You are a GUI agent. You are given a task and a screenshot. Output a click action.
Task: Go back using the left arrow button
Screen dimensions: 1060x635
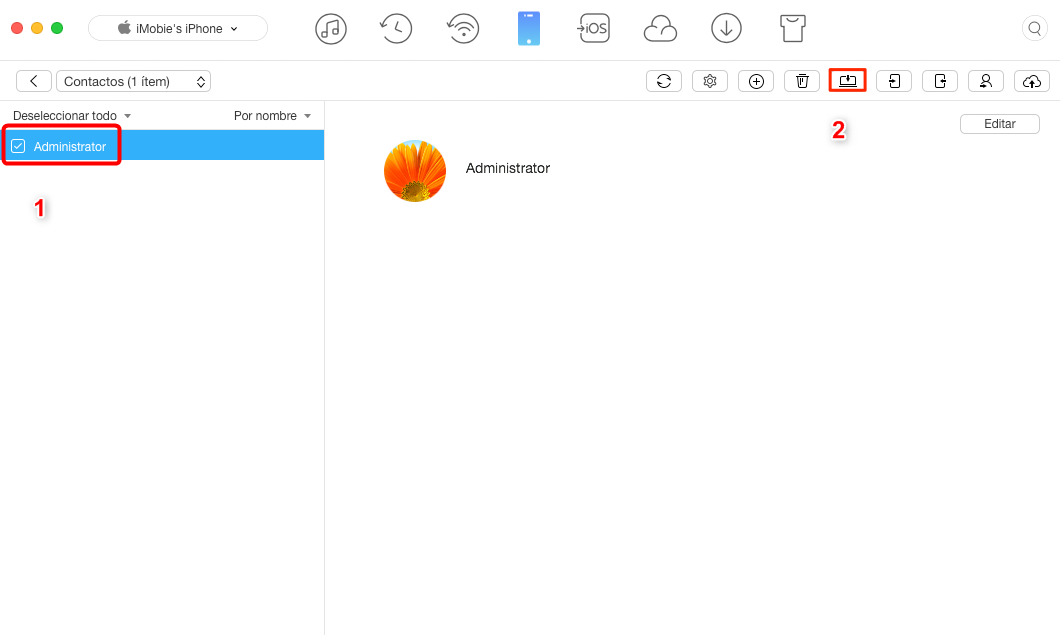[x=33, y=81]
